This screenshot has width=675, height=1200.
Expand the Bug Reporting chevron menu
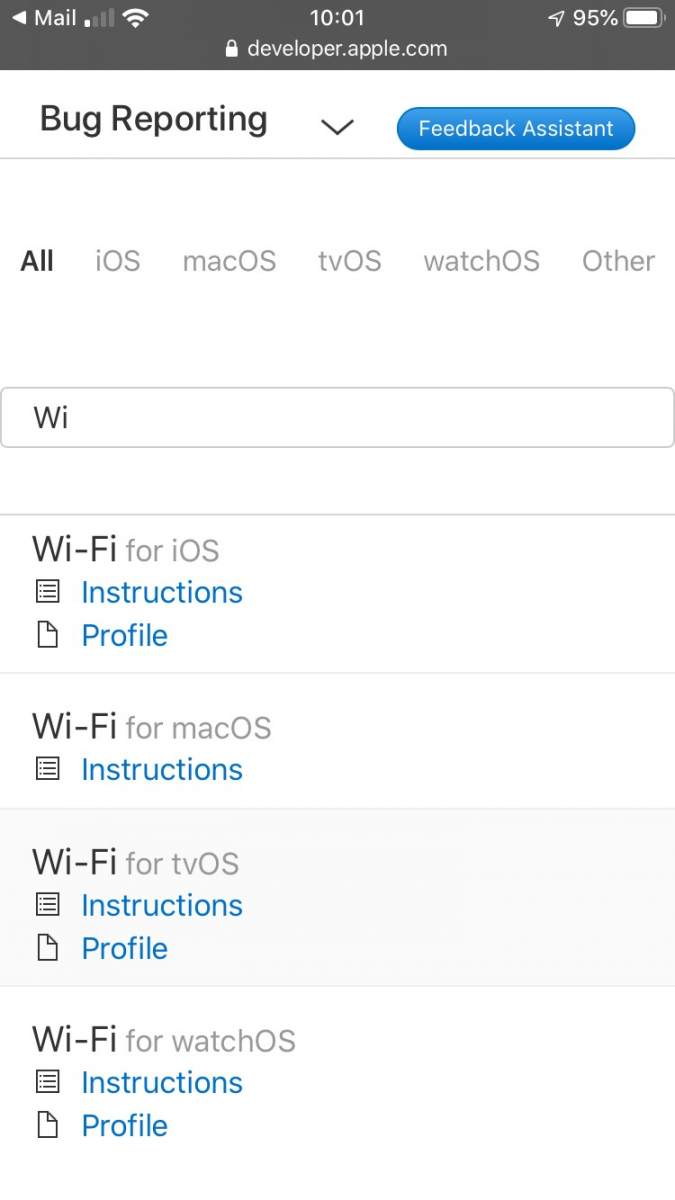coord(337,127)
